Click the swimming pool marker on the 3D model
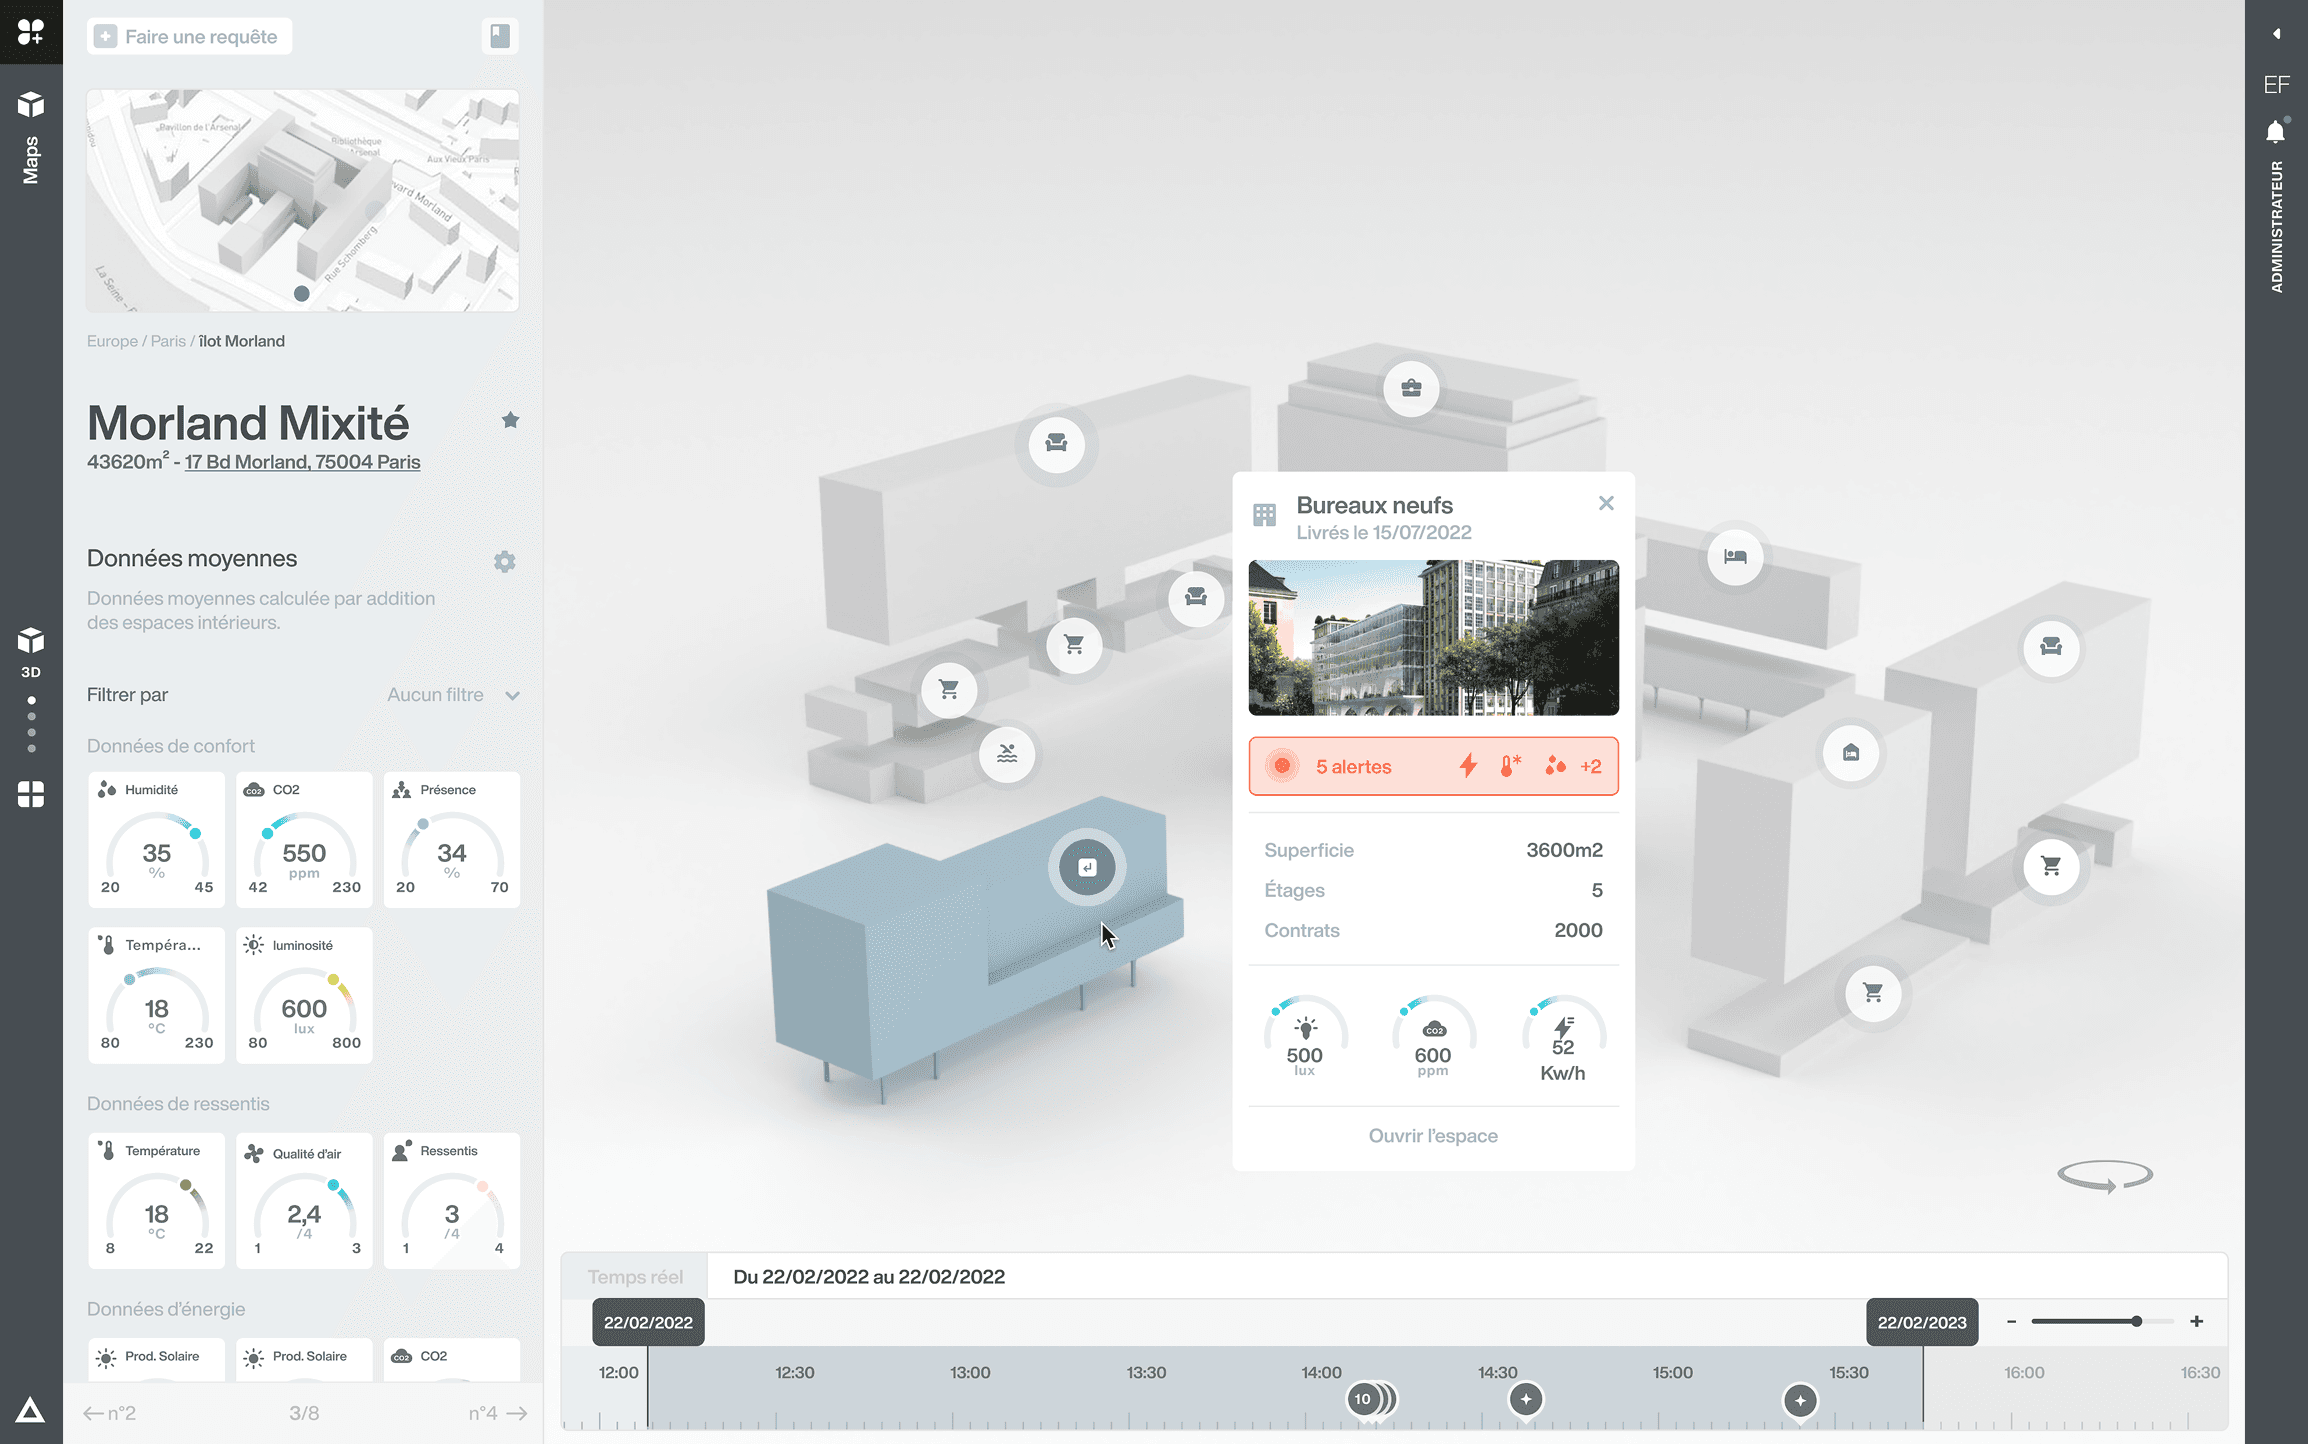The height and width of the screenshot is (1444, 2308). (x=1007, y=753)
